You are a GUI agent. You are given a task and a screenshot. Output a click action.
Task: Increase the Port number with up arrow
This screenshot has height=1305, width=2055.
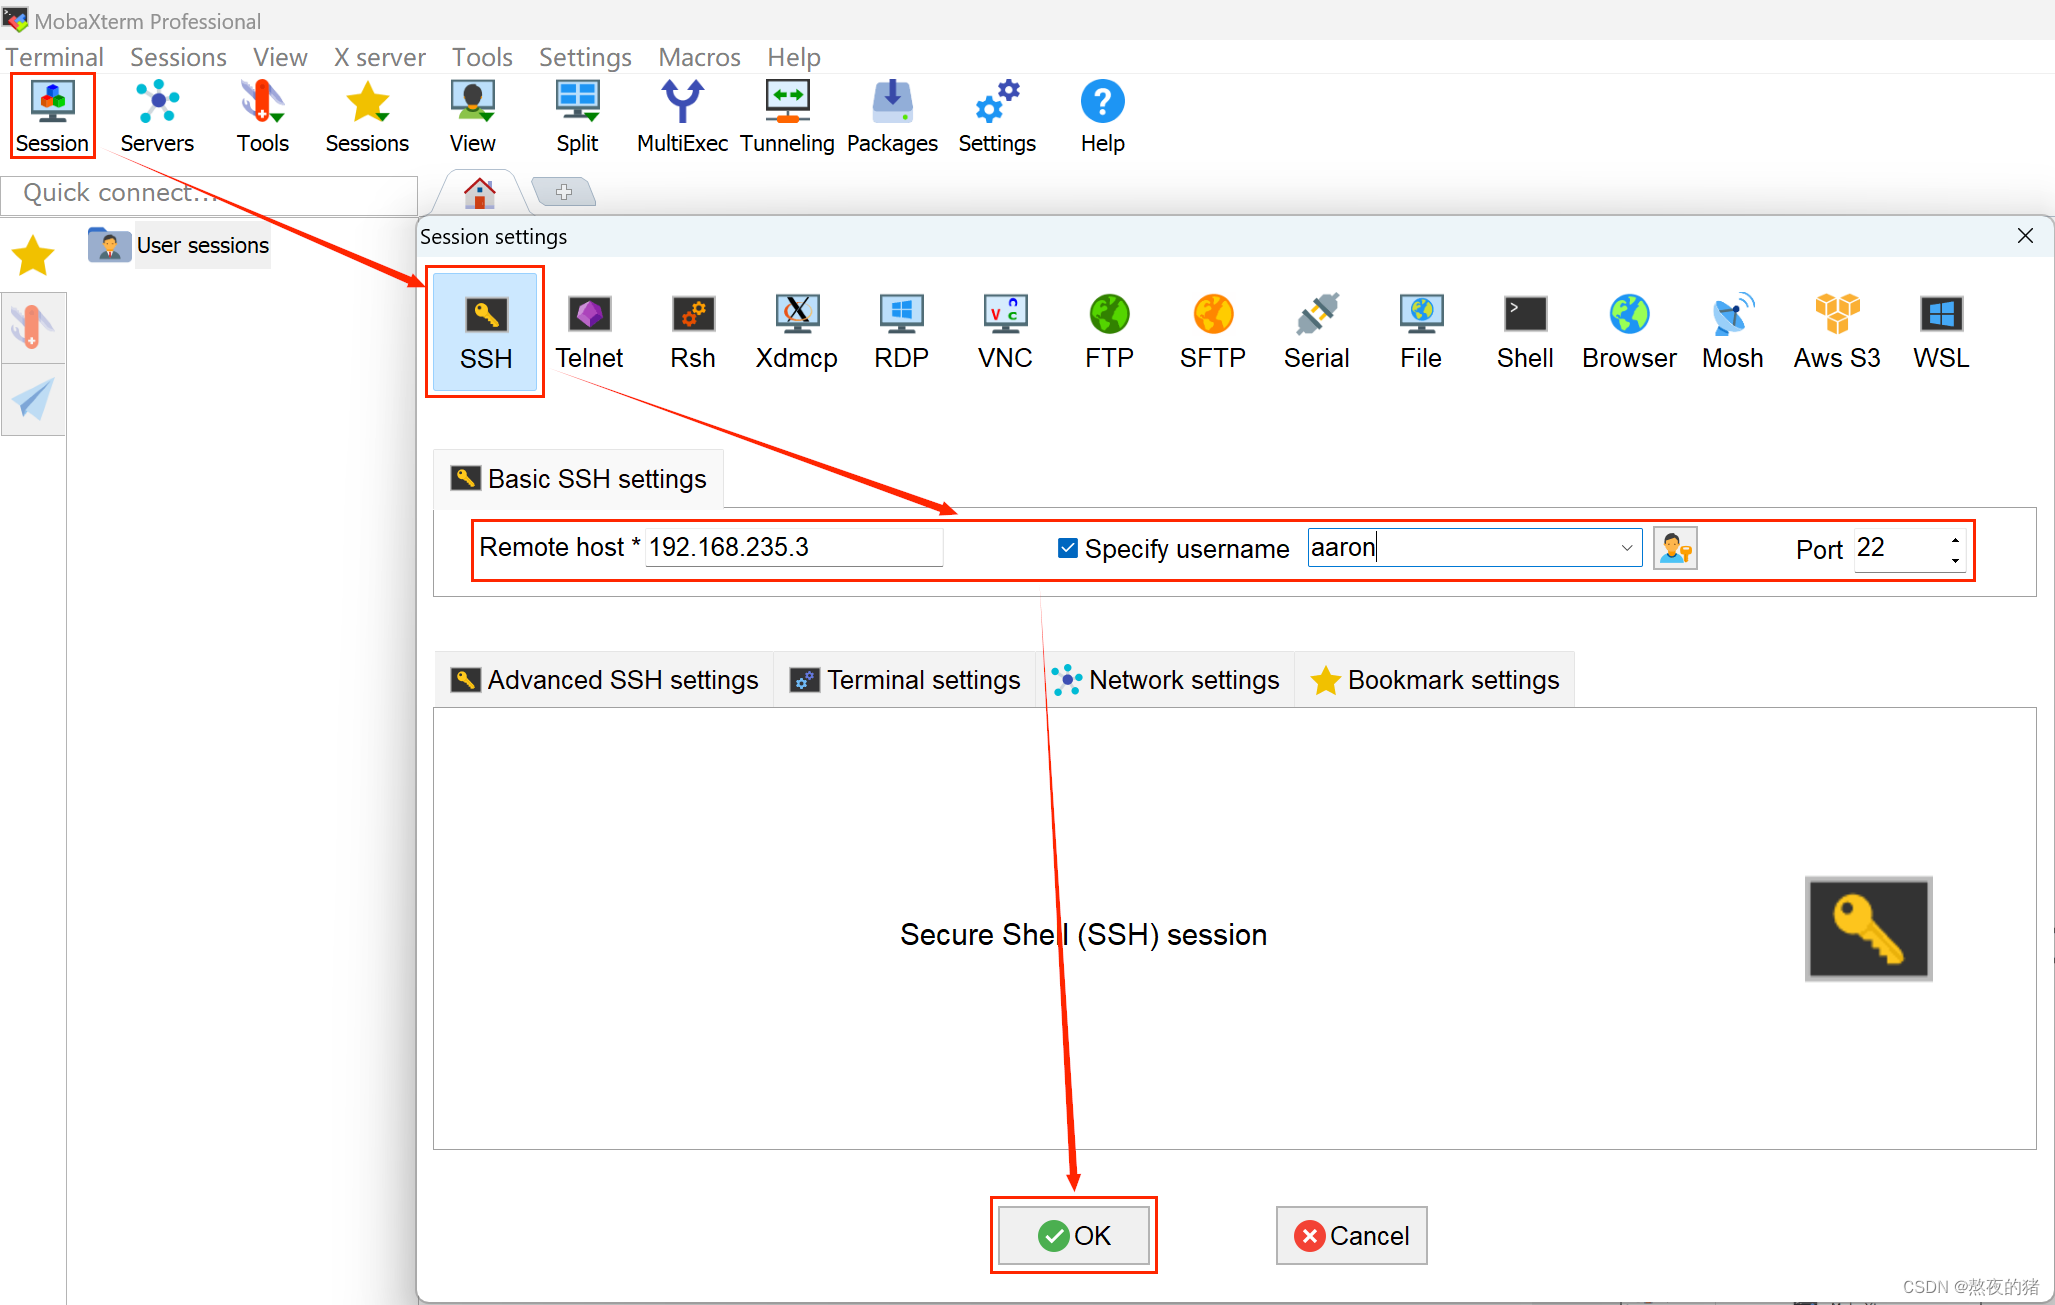(1955, 539)
